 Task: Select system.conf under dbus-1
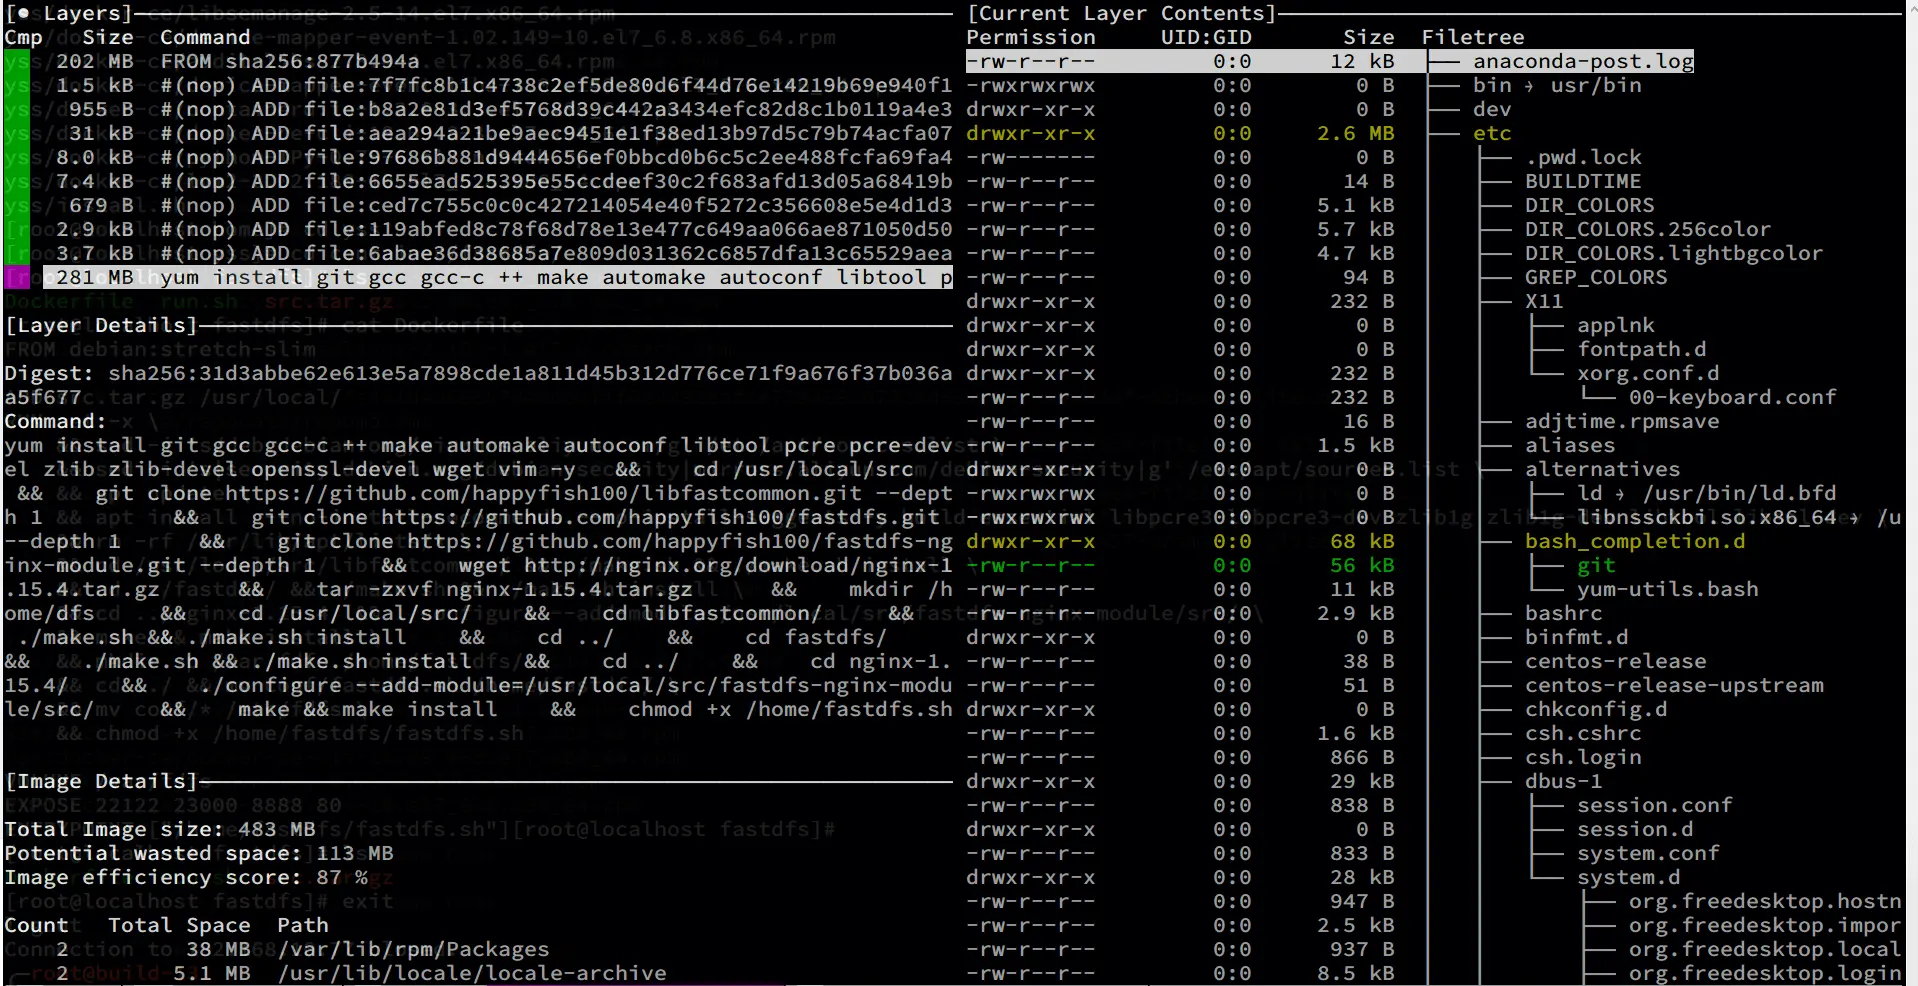click(1648, 853)
